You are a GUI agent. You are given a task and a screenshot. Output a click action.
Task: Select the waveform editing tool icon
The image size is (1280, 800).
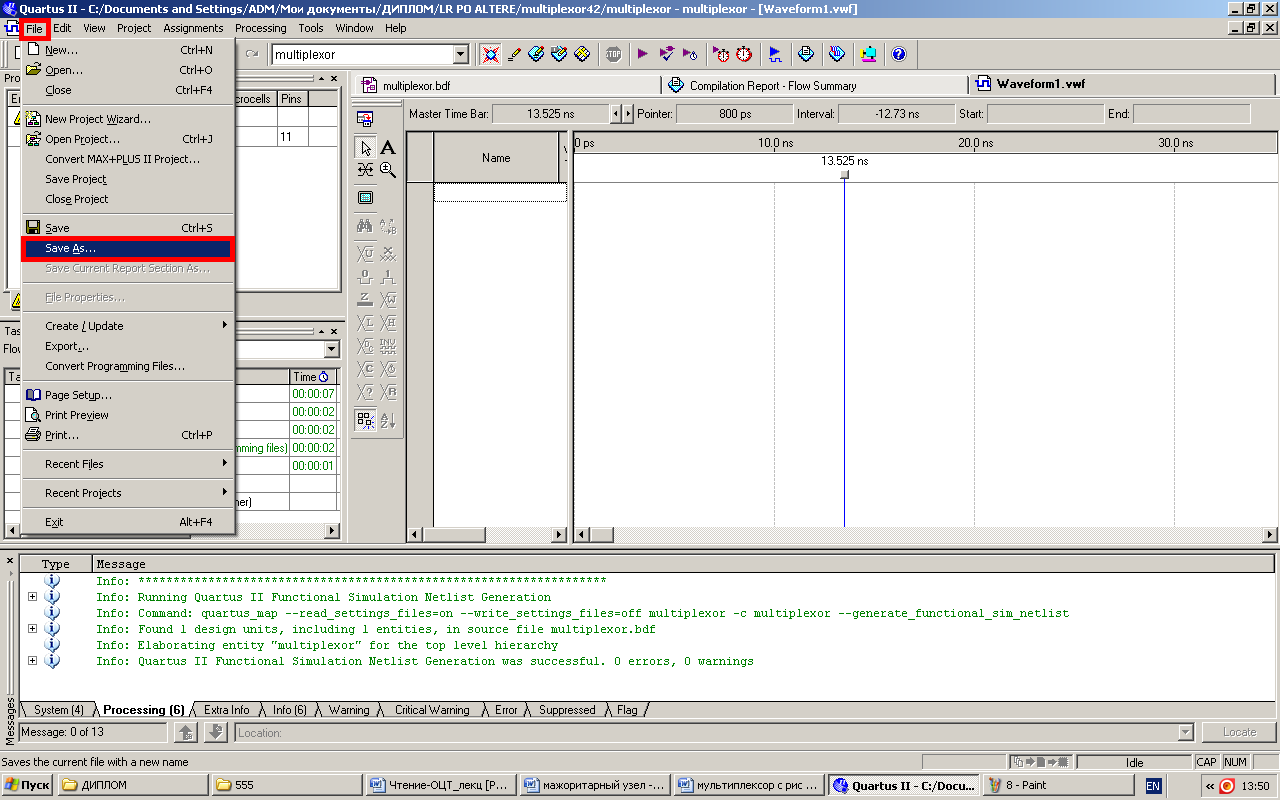[365, 170]
